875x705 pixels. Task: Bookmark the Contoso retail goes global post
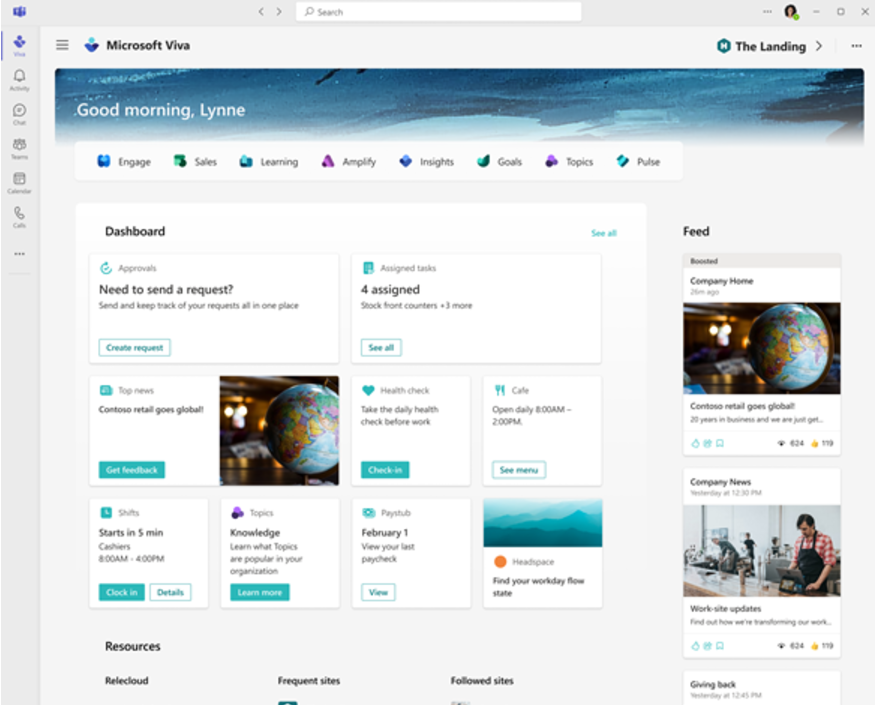pos(719,443)
